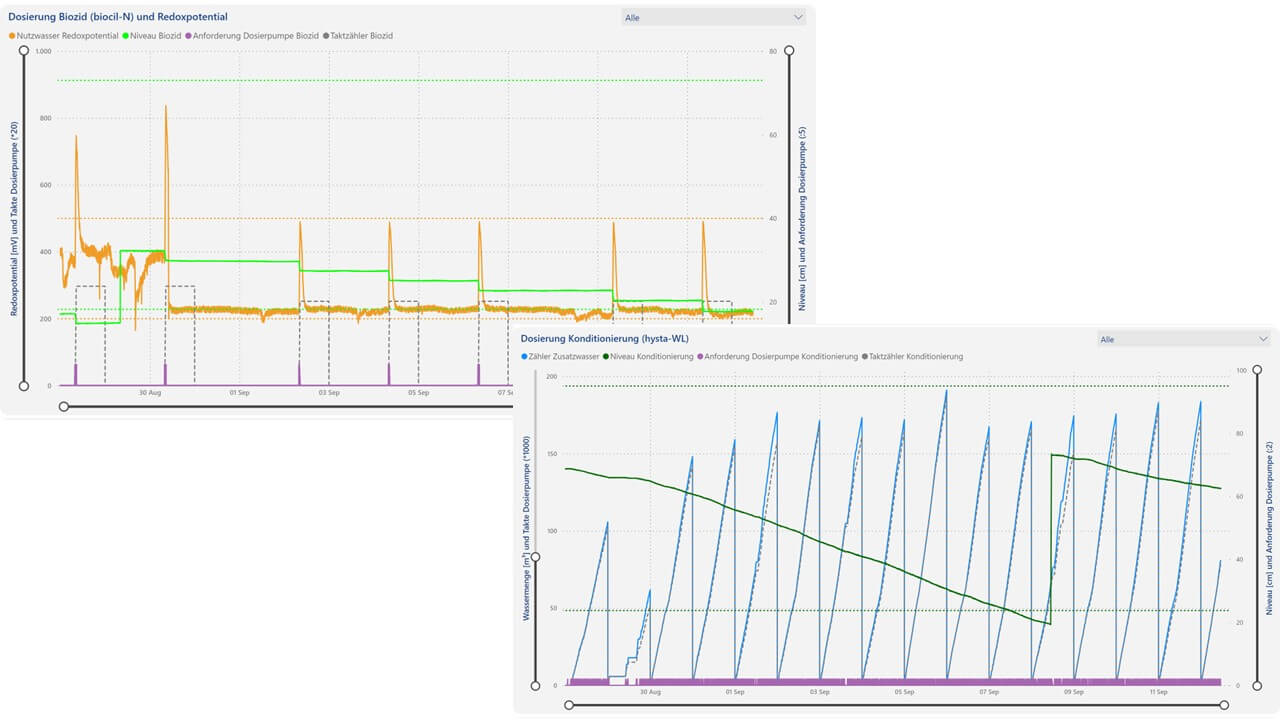Click top handle of Redoxpotential axis slider
The width and height of the screenshot is (1280, 720).
[x=24, y=49]
